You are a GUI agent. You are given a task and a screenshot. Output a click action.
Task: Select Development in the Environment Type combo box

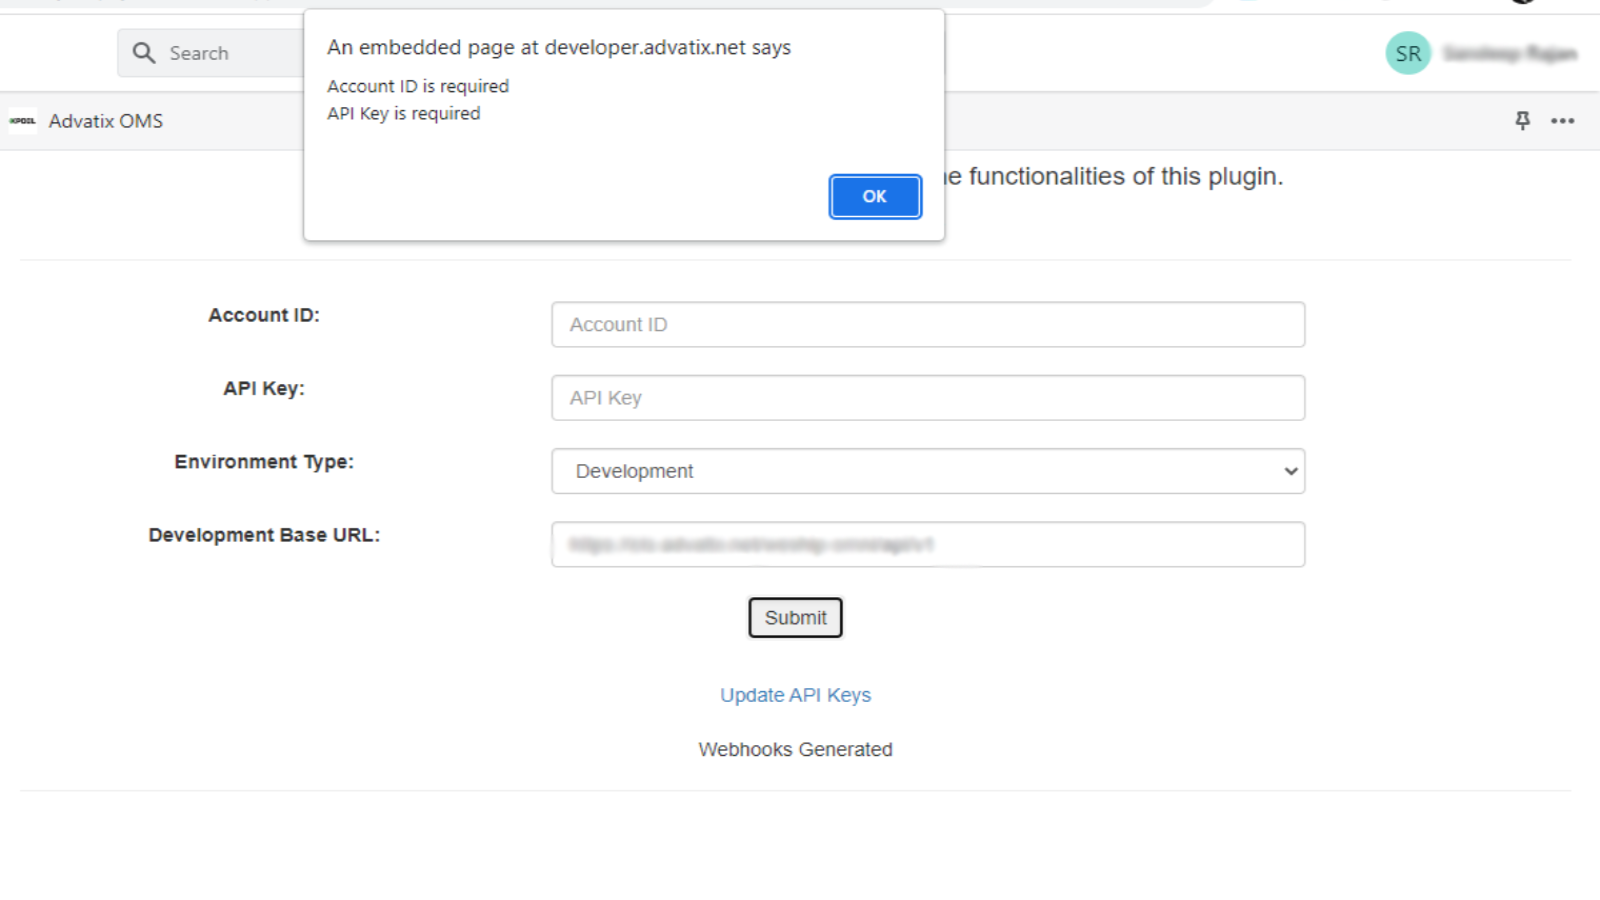(x=927, y=471)
